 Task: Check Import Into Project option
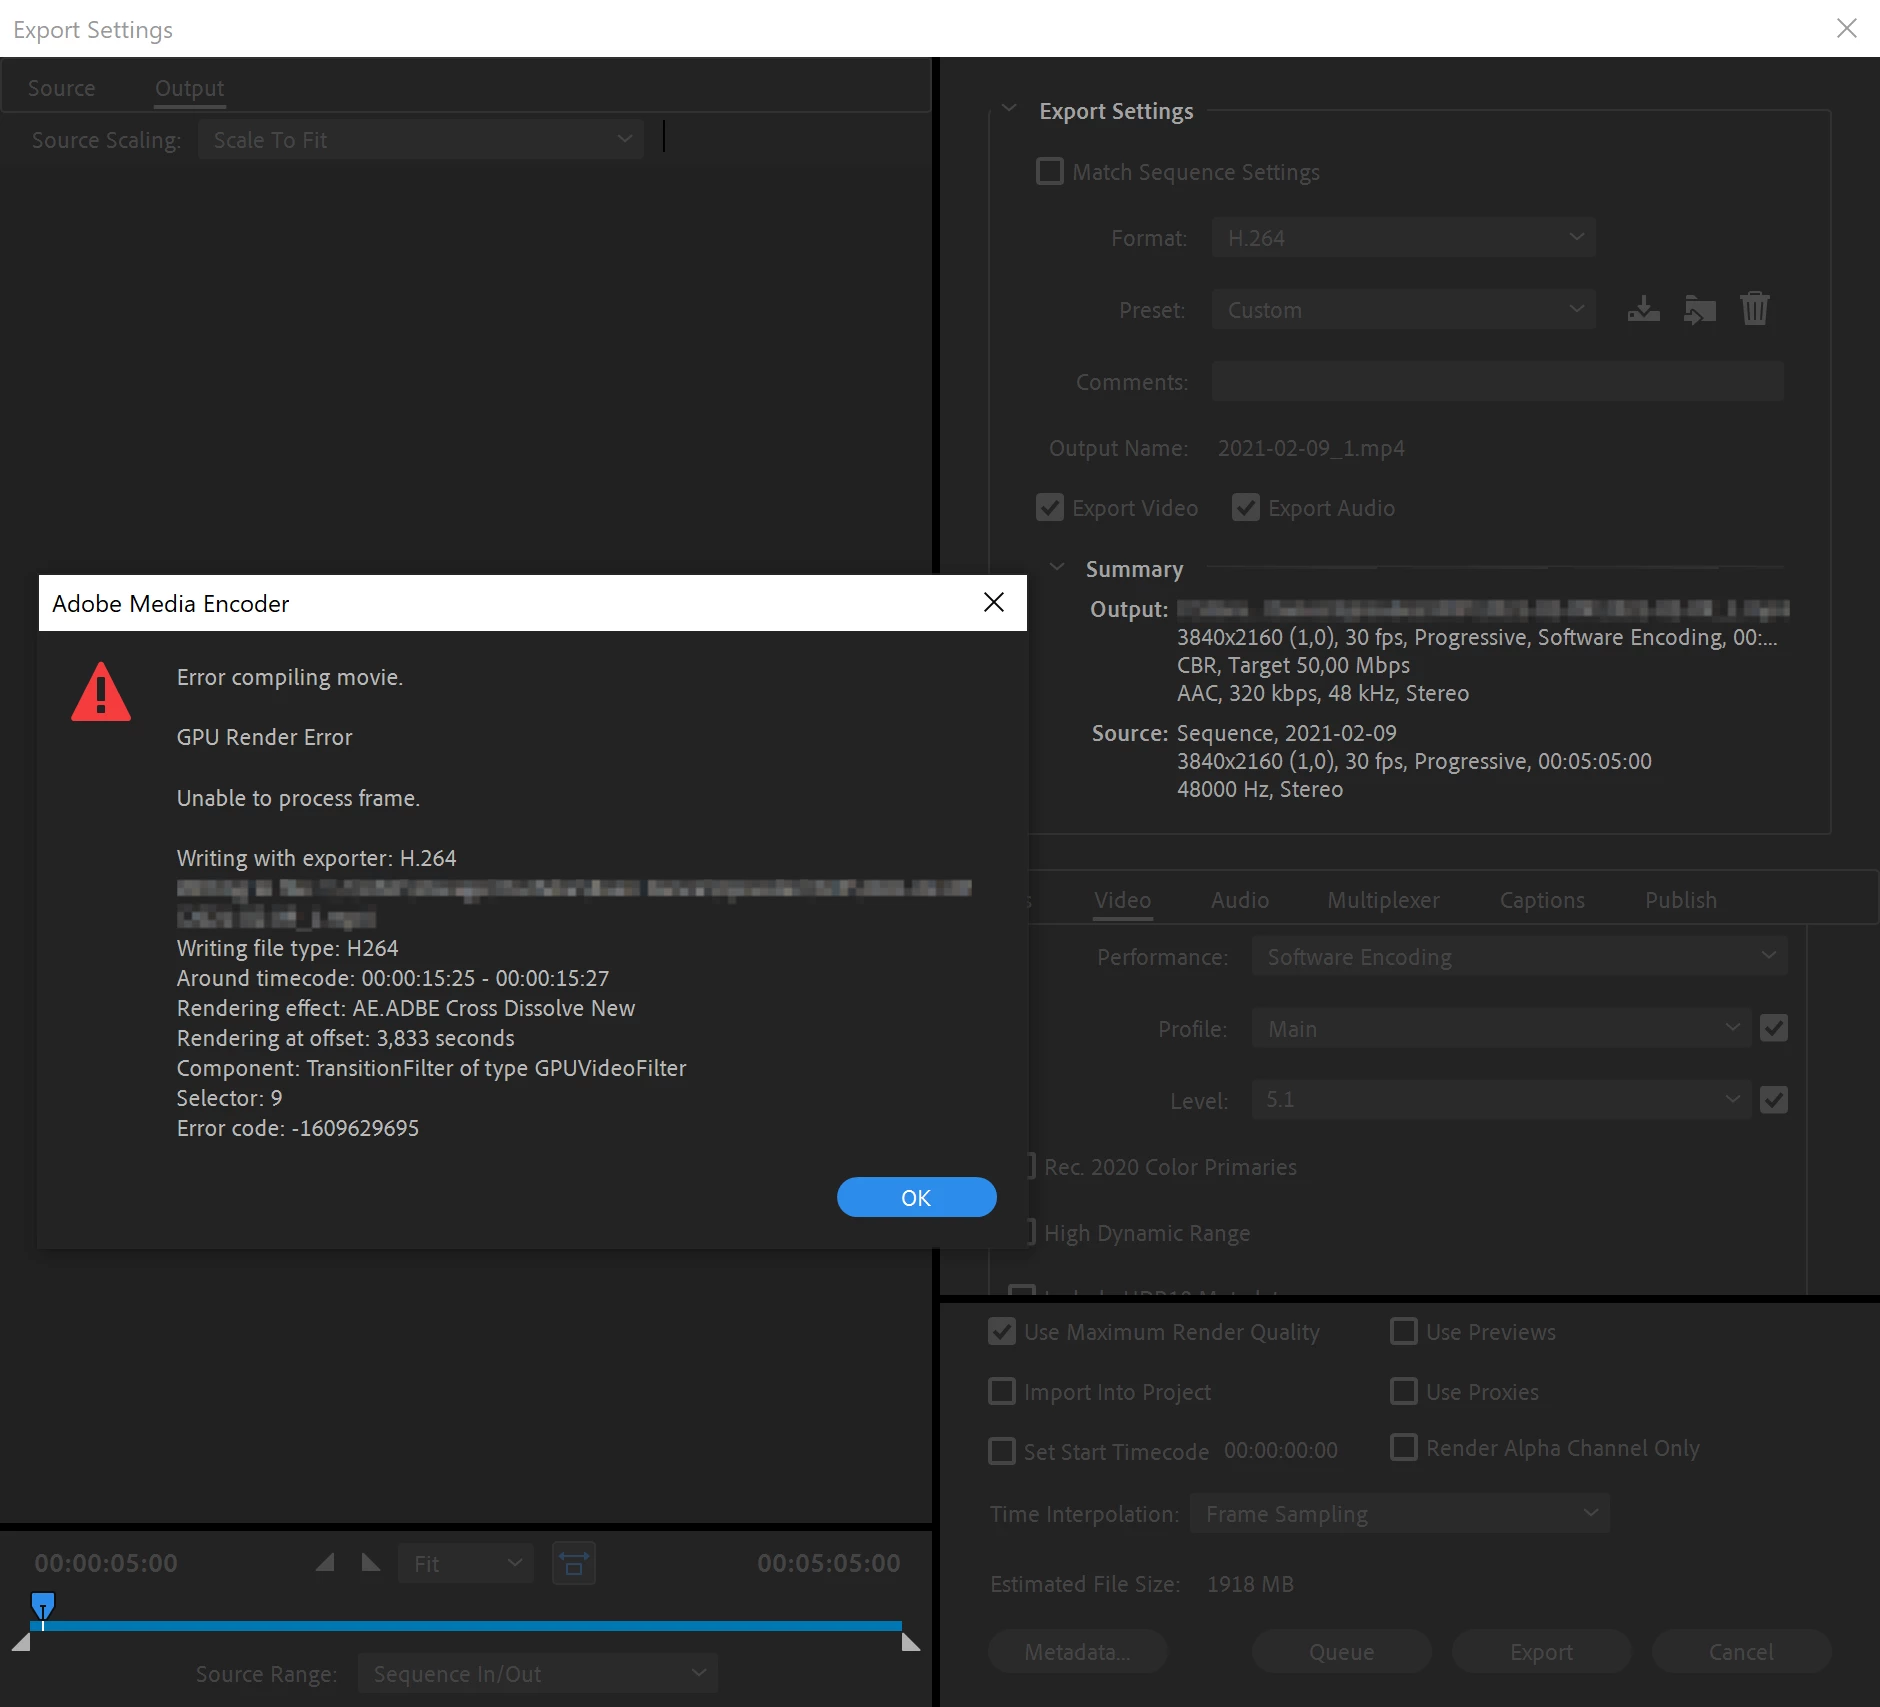click(x=1001, y=1391)
